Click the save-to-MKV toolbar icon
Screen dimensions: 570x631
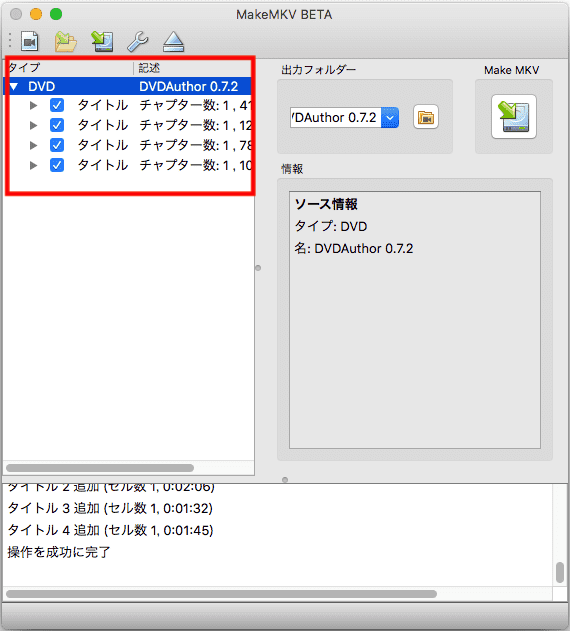(x=102, y=41)
